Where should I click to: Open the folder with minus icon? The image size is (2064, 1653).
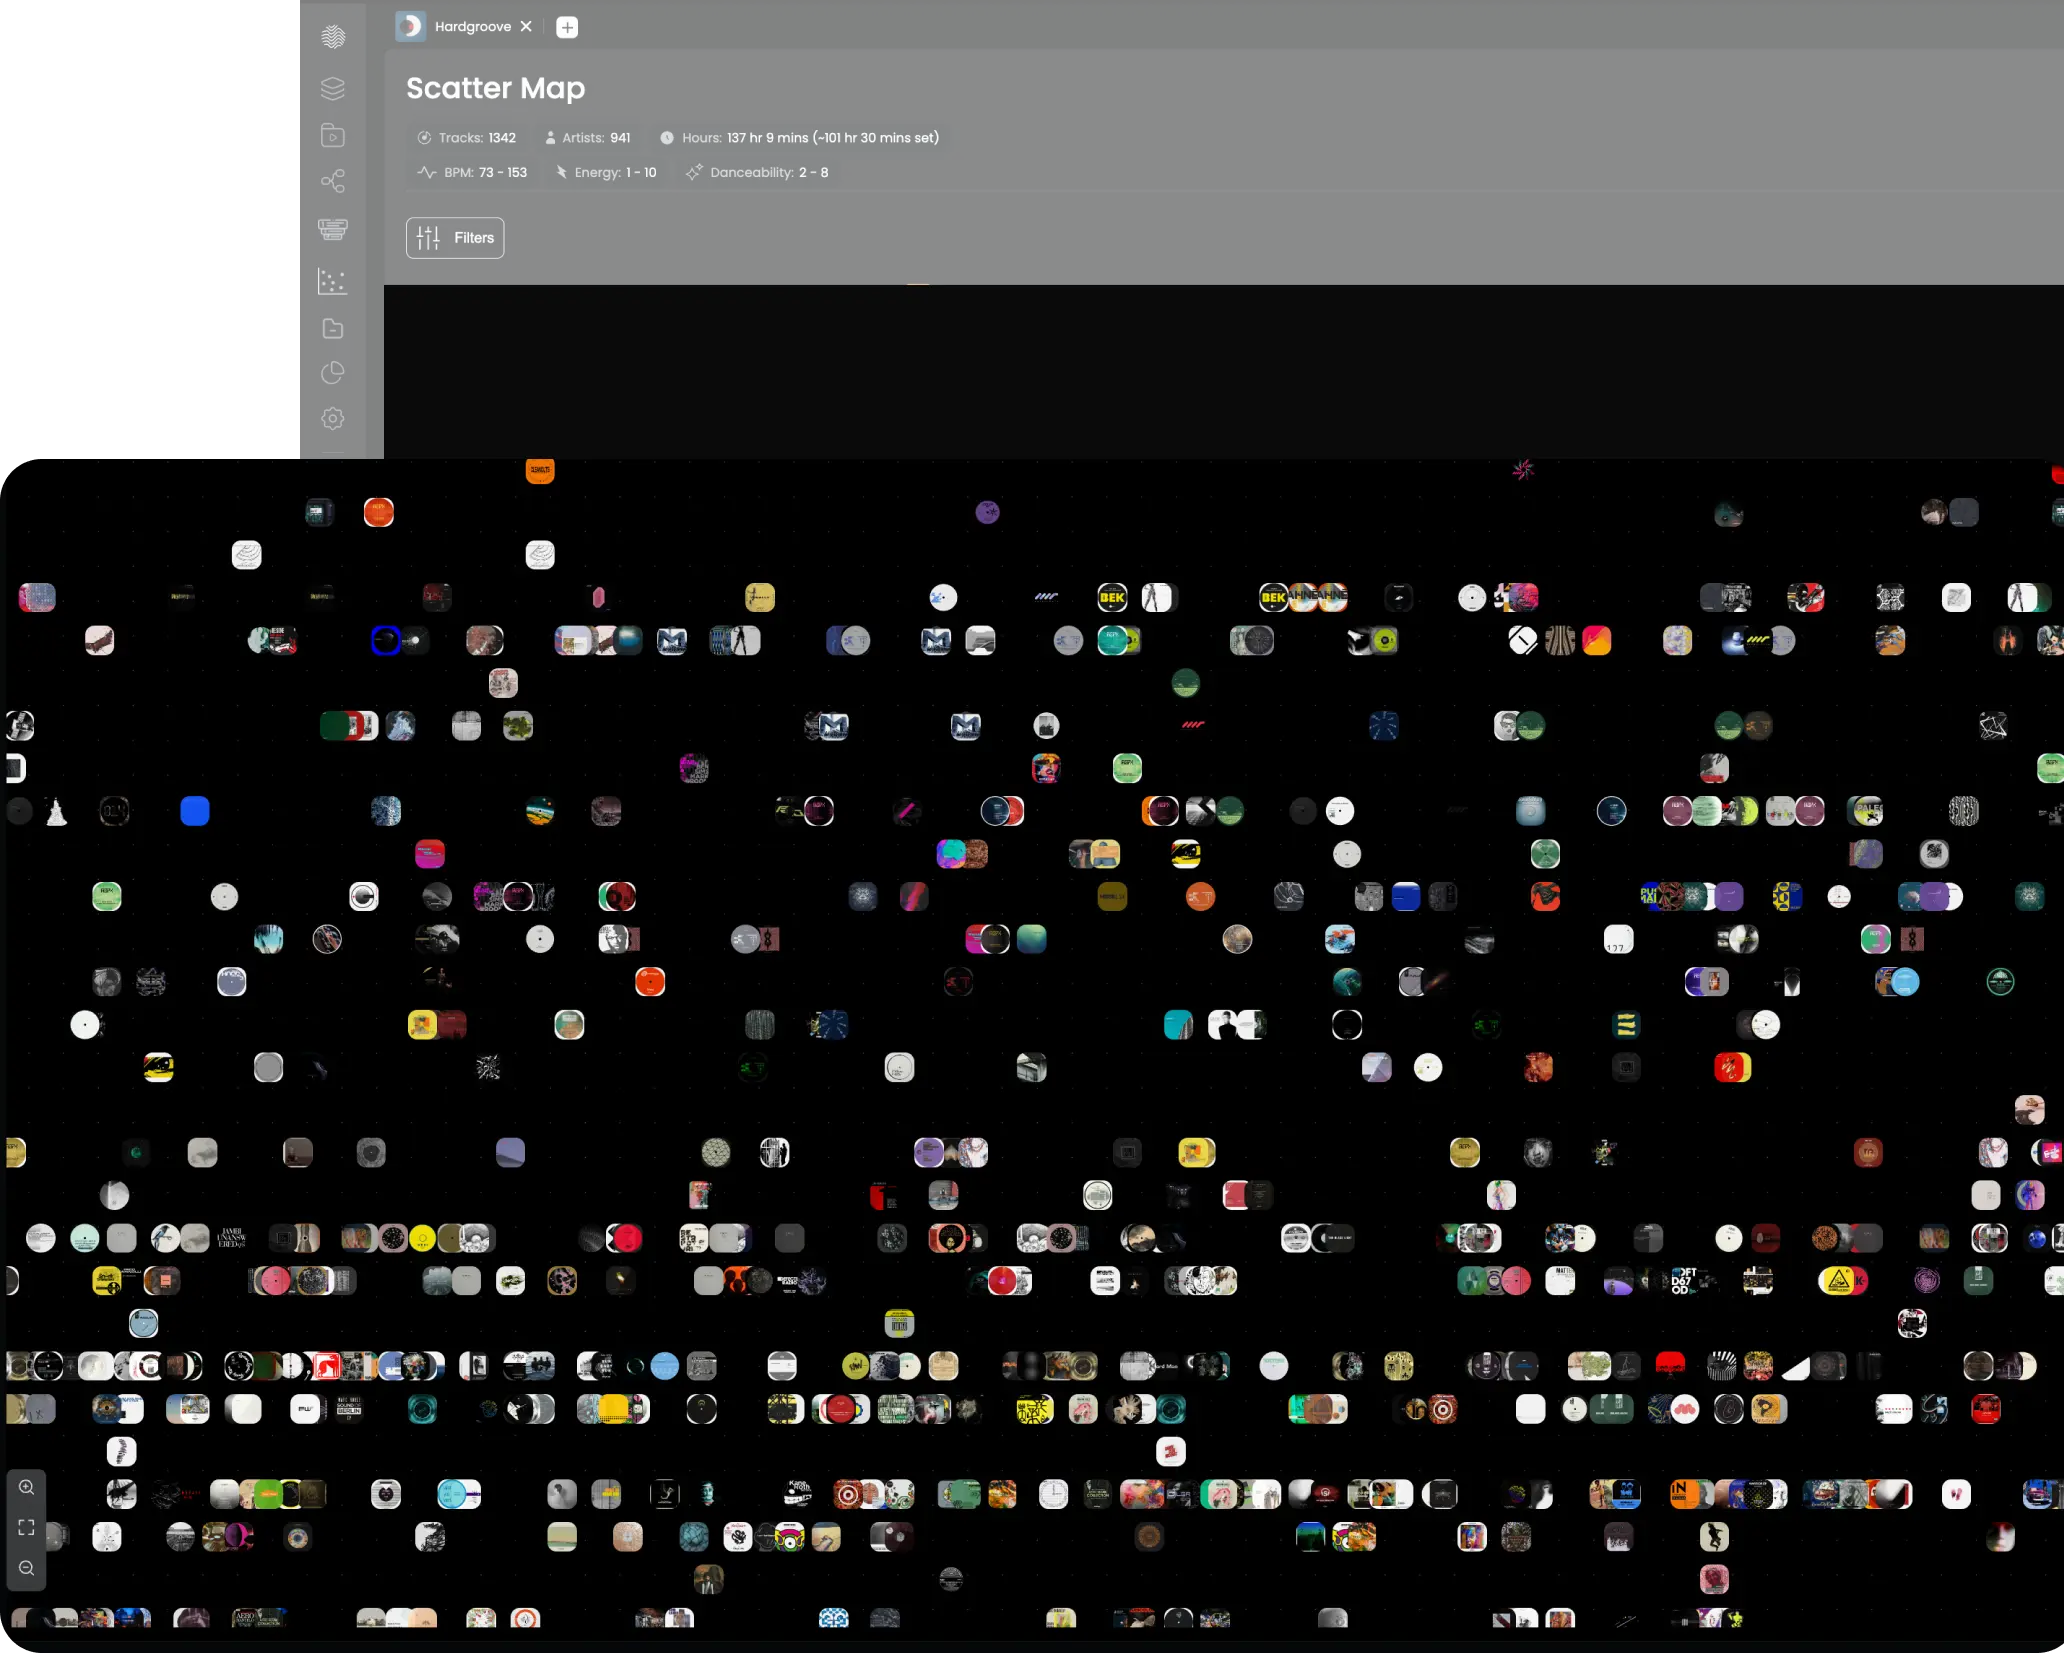[x=333, y=329]
